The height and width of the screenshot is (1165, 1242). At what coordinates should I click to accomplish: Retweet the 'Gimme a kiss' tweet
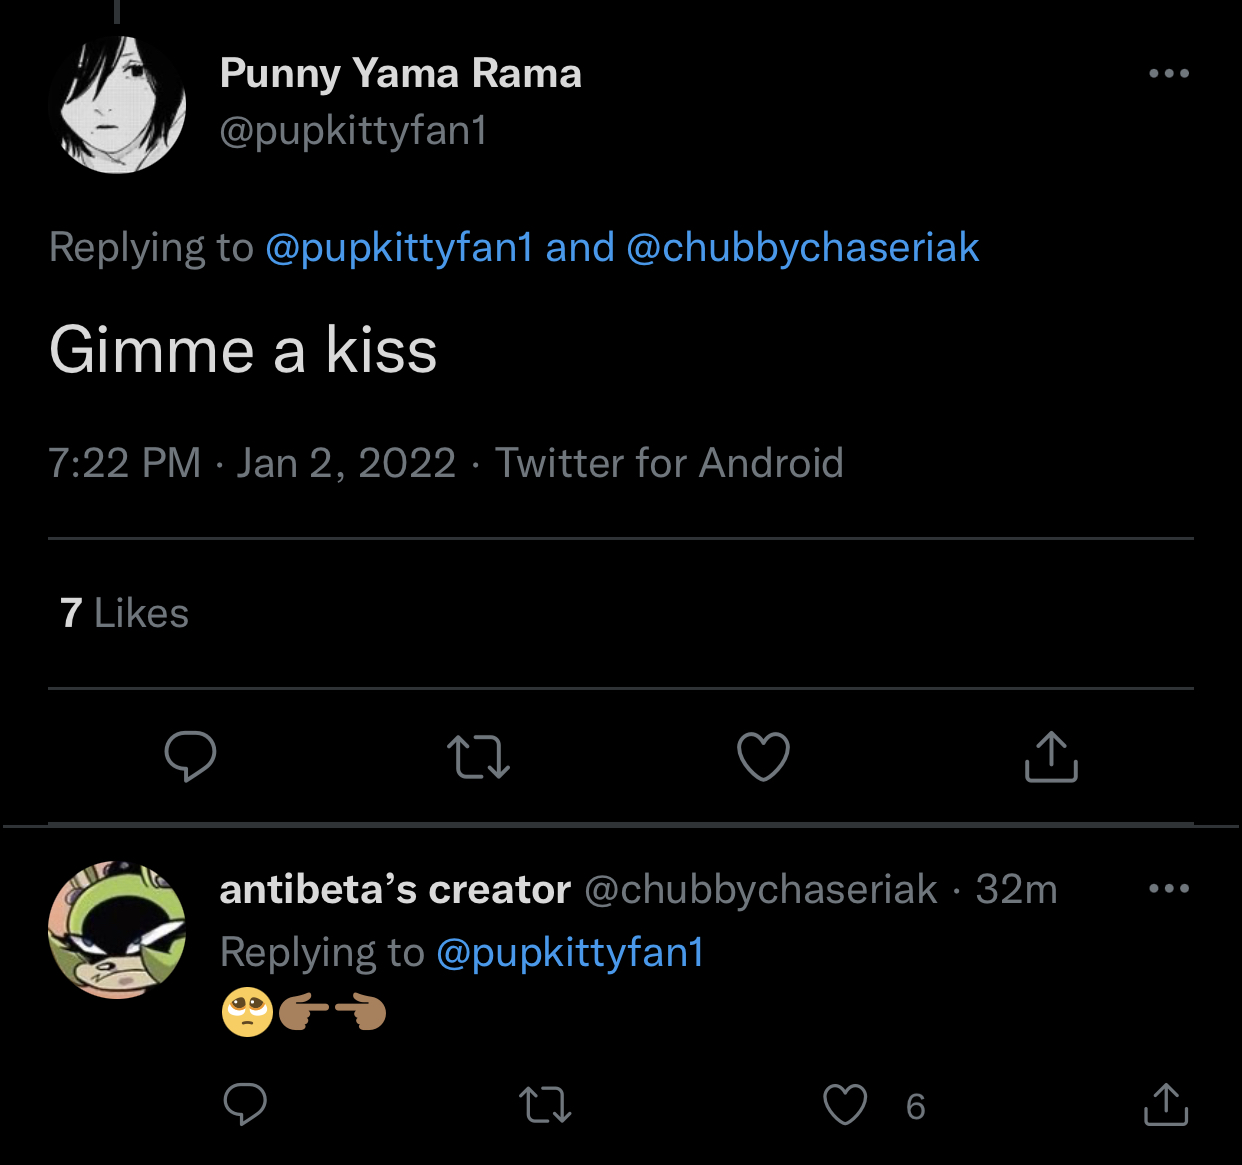478,757
